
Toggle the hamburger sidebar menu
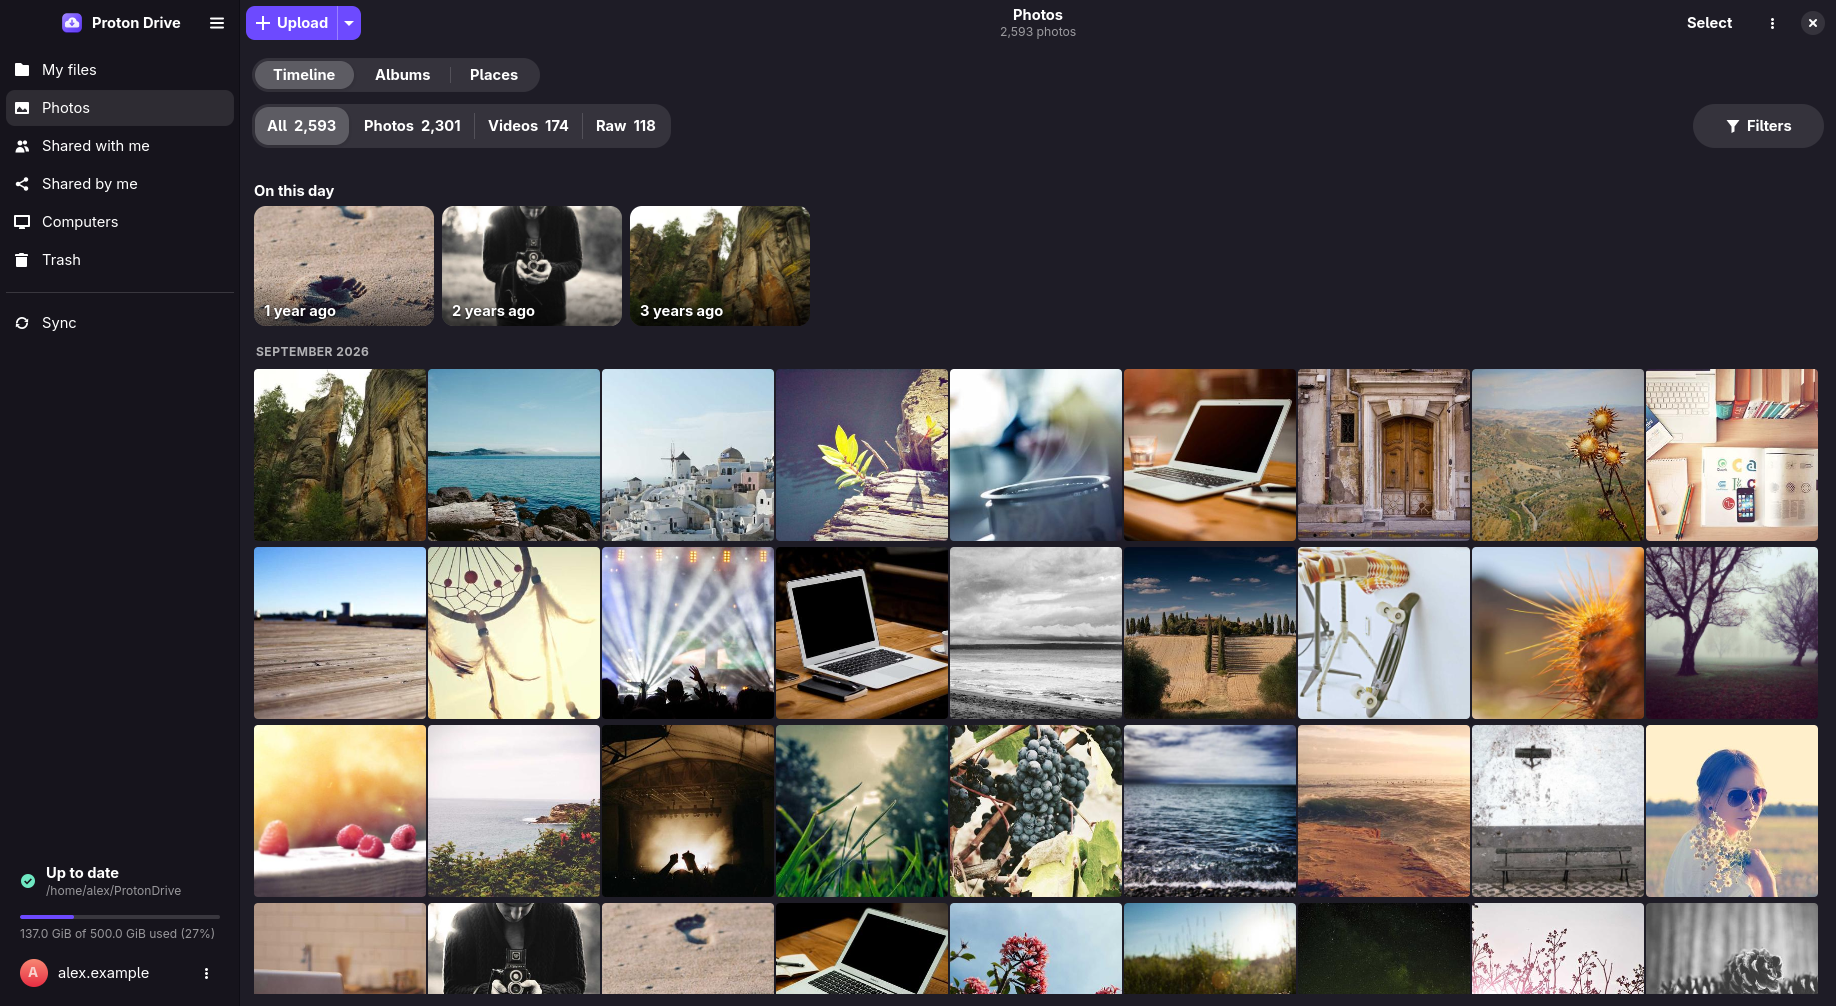point(217,23)
